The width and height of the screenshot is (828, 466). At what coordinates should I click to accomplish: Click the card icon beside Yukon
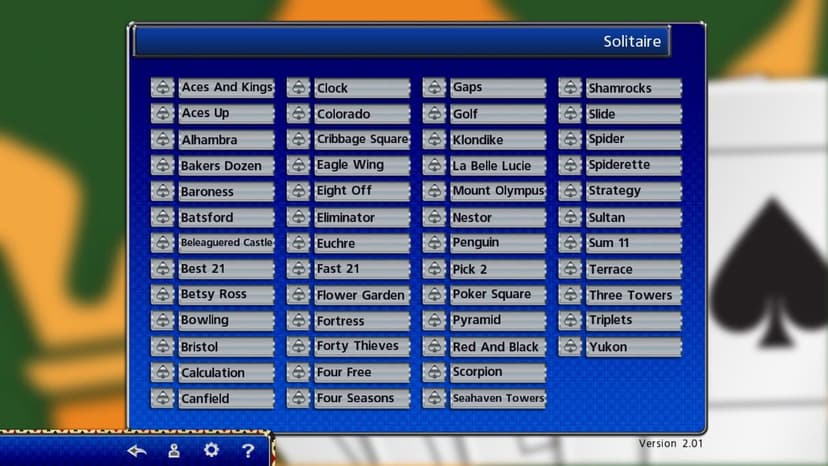coord(570,347)
